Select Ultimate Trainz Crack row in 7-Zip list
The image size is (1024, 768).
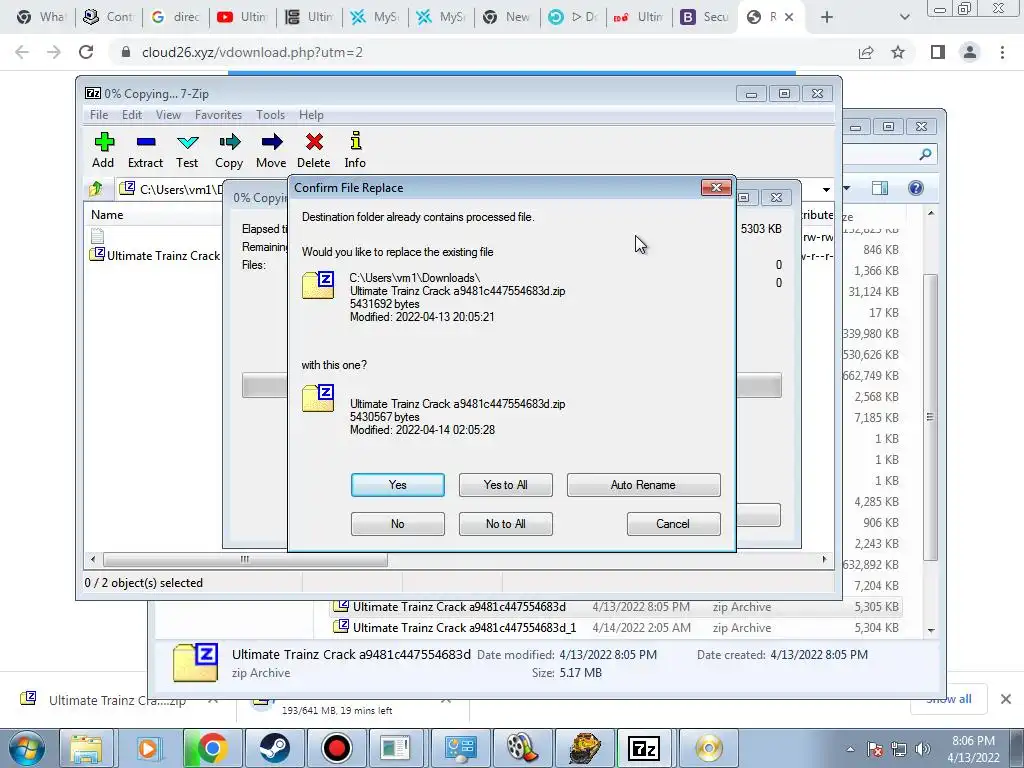155,255
